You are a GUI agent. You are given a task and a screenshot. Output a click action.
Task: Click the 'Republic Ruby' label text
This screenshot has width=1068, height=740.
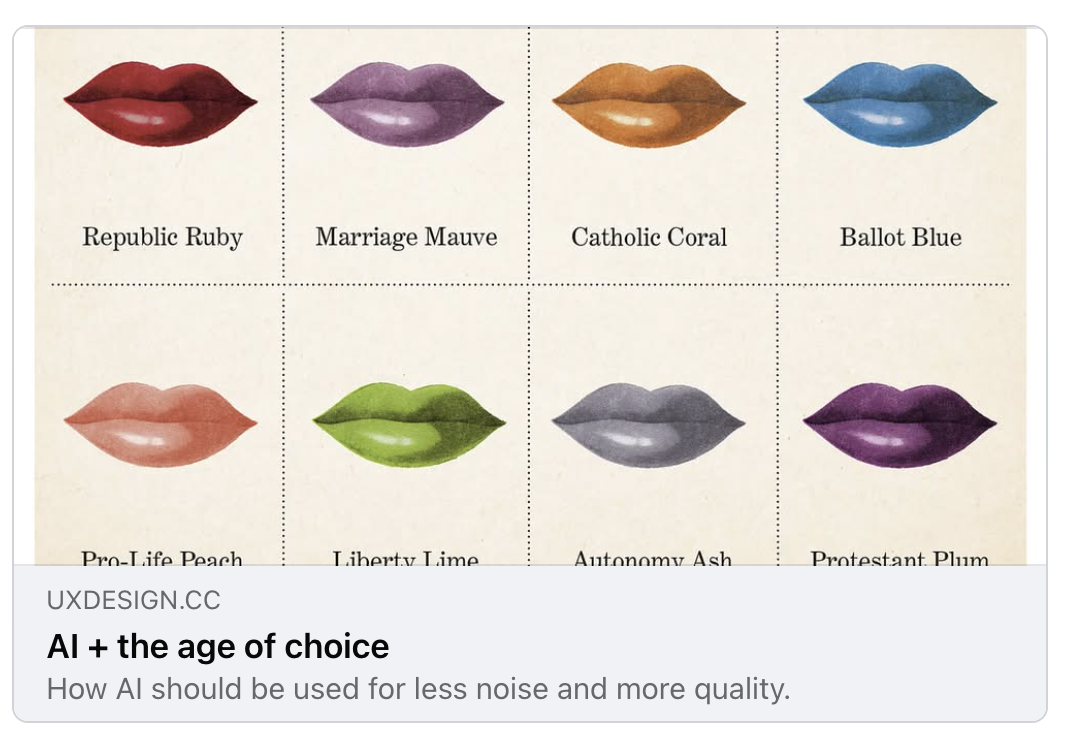(162, 237)
